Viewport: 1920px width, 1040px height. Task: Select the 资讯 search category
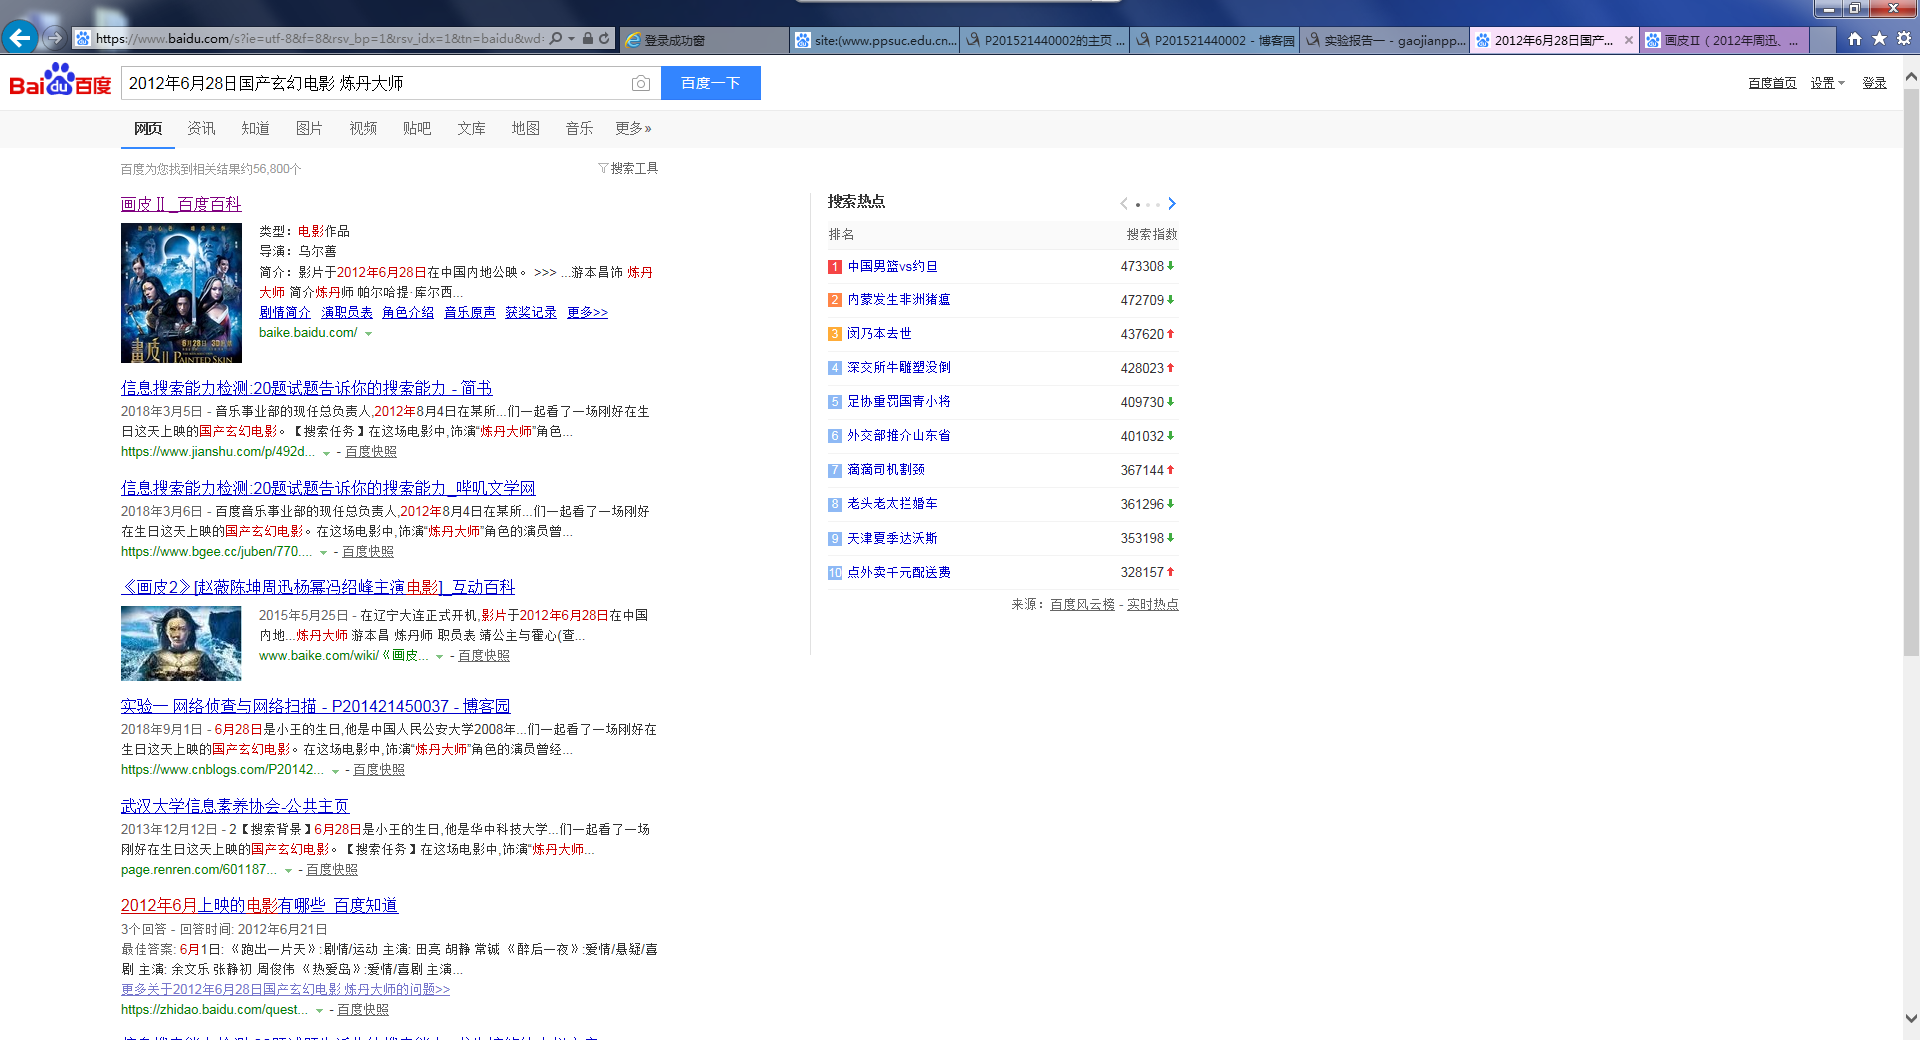(201, 128)
